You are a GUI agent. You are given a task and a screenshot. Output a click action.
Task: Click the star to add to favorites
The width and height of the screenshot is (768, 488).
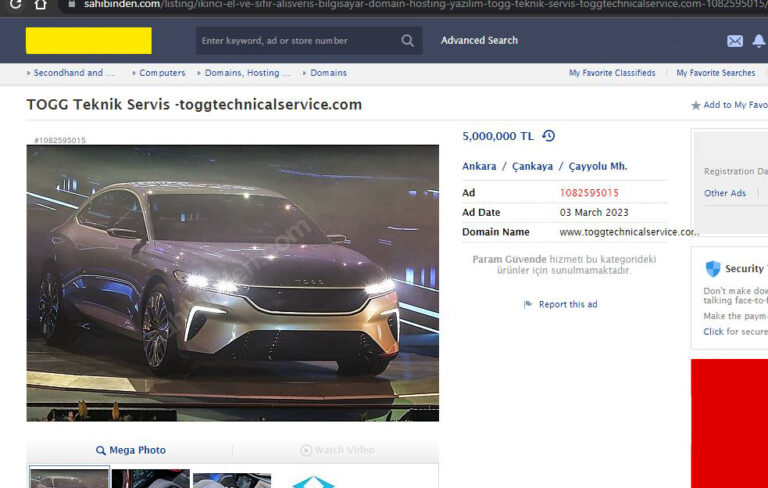pos(696,105)
